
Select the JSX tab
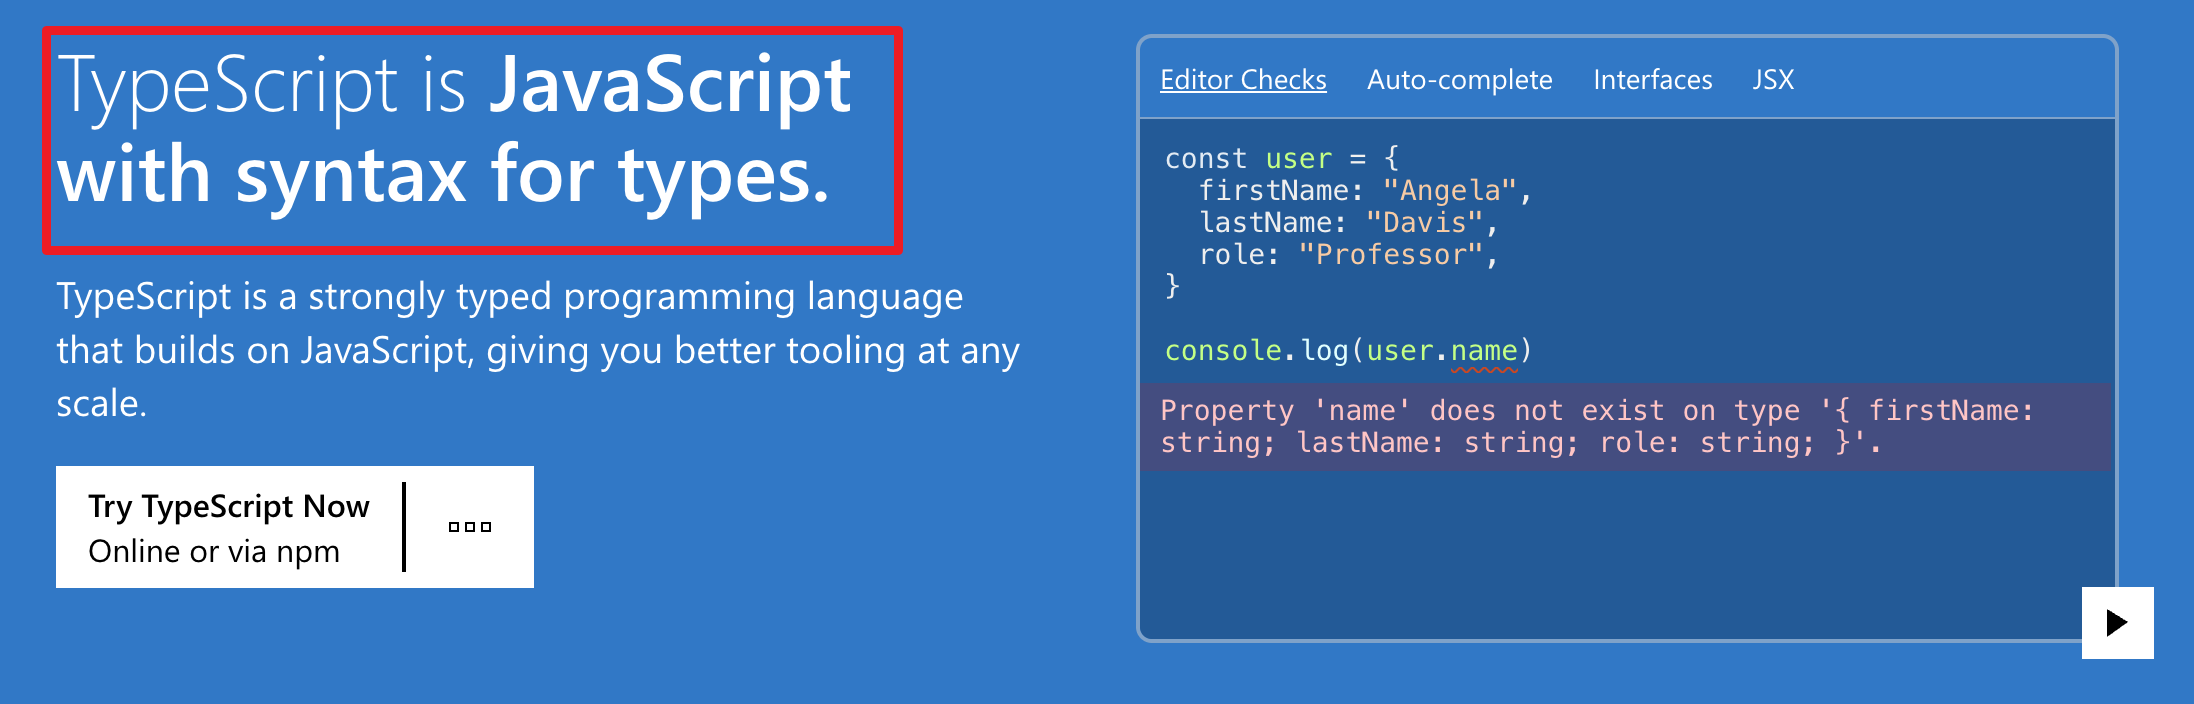pos(1773,80)
